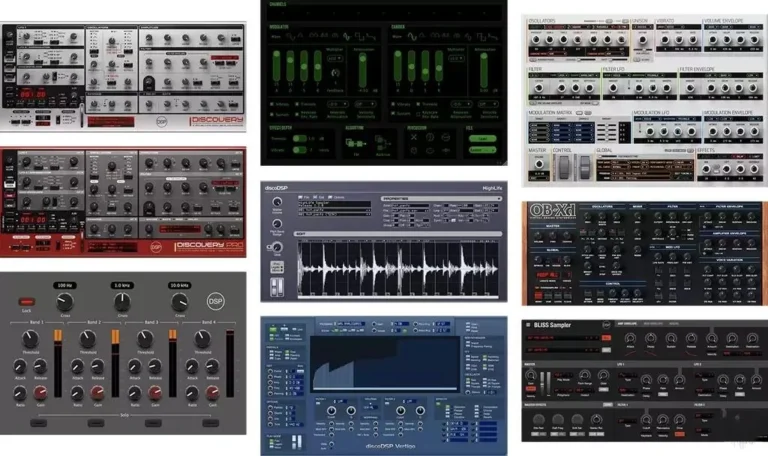
Task: Click the X-shaped Percussion icon
Action: [x=414, y=137]
